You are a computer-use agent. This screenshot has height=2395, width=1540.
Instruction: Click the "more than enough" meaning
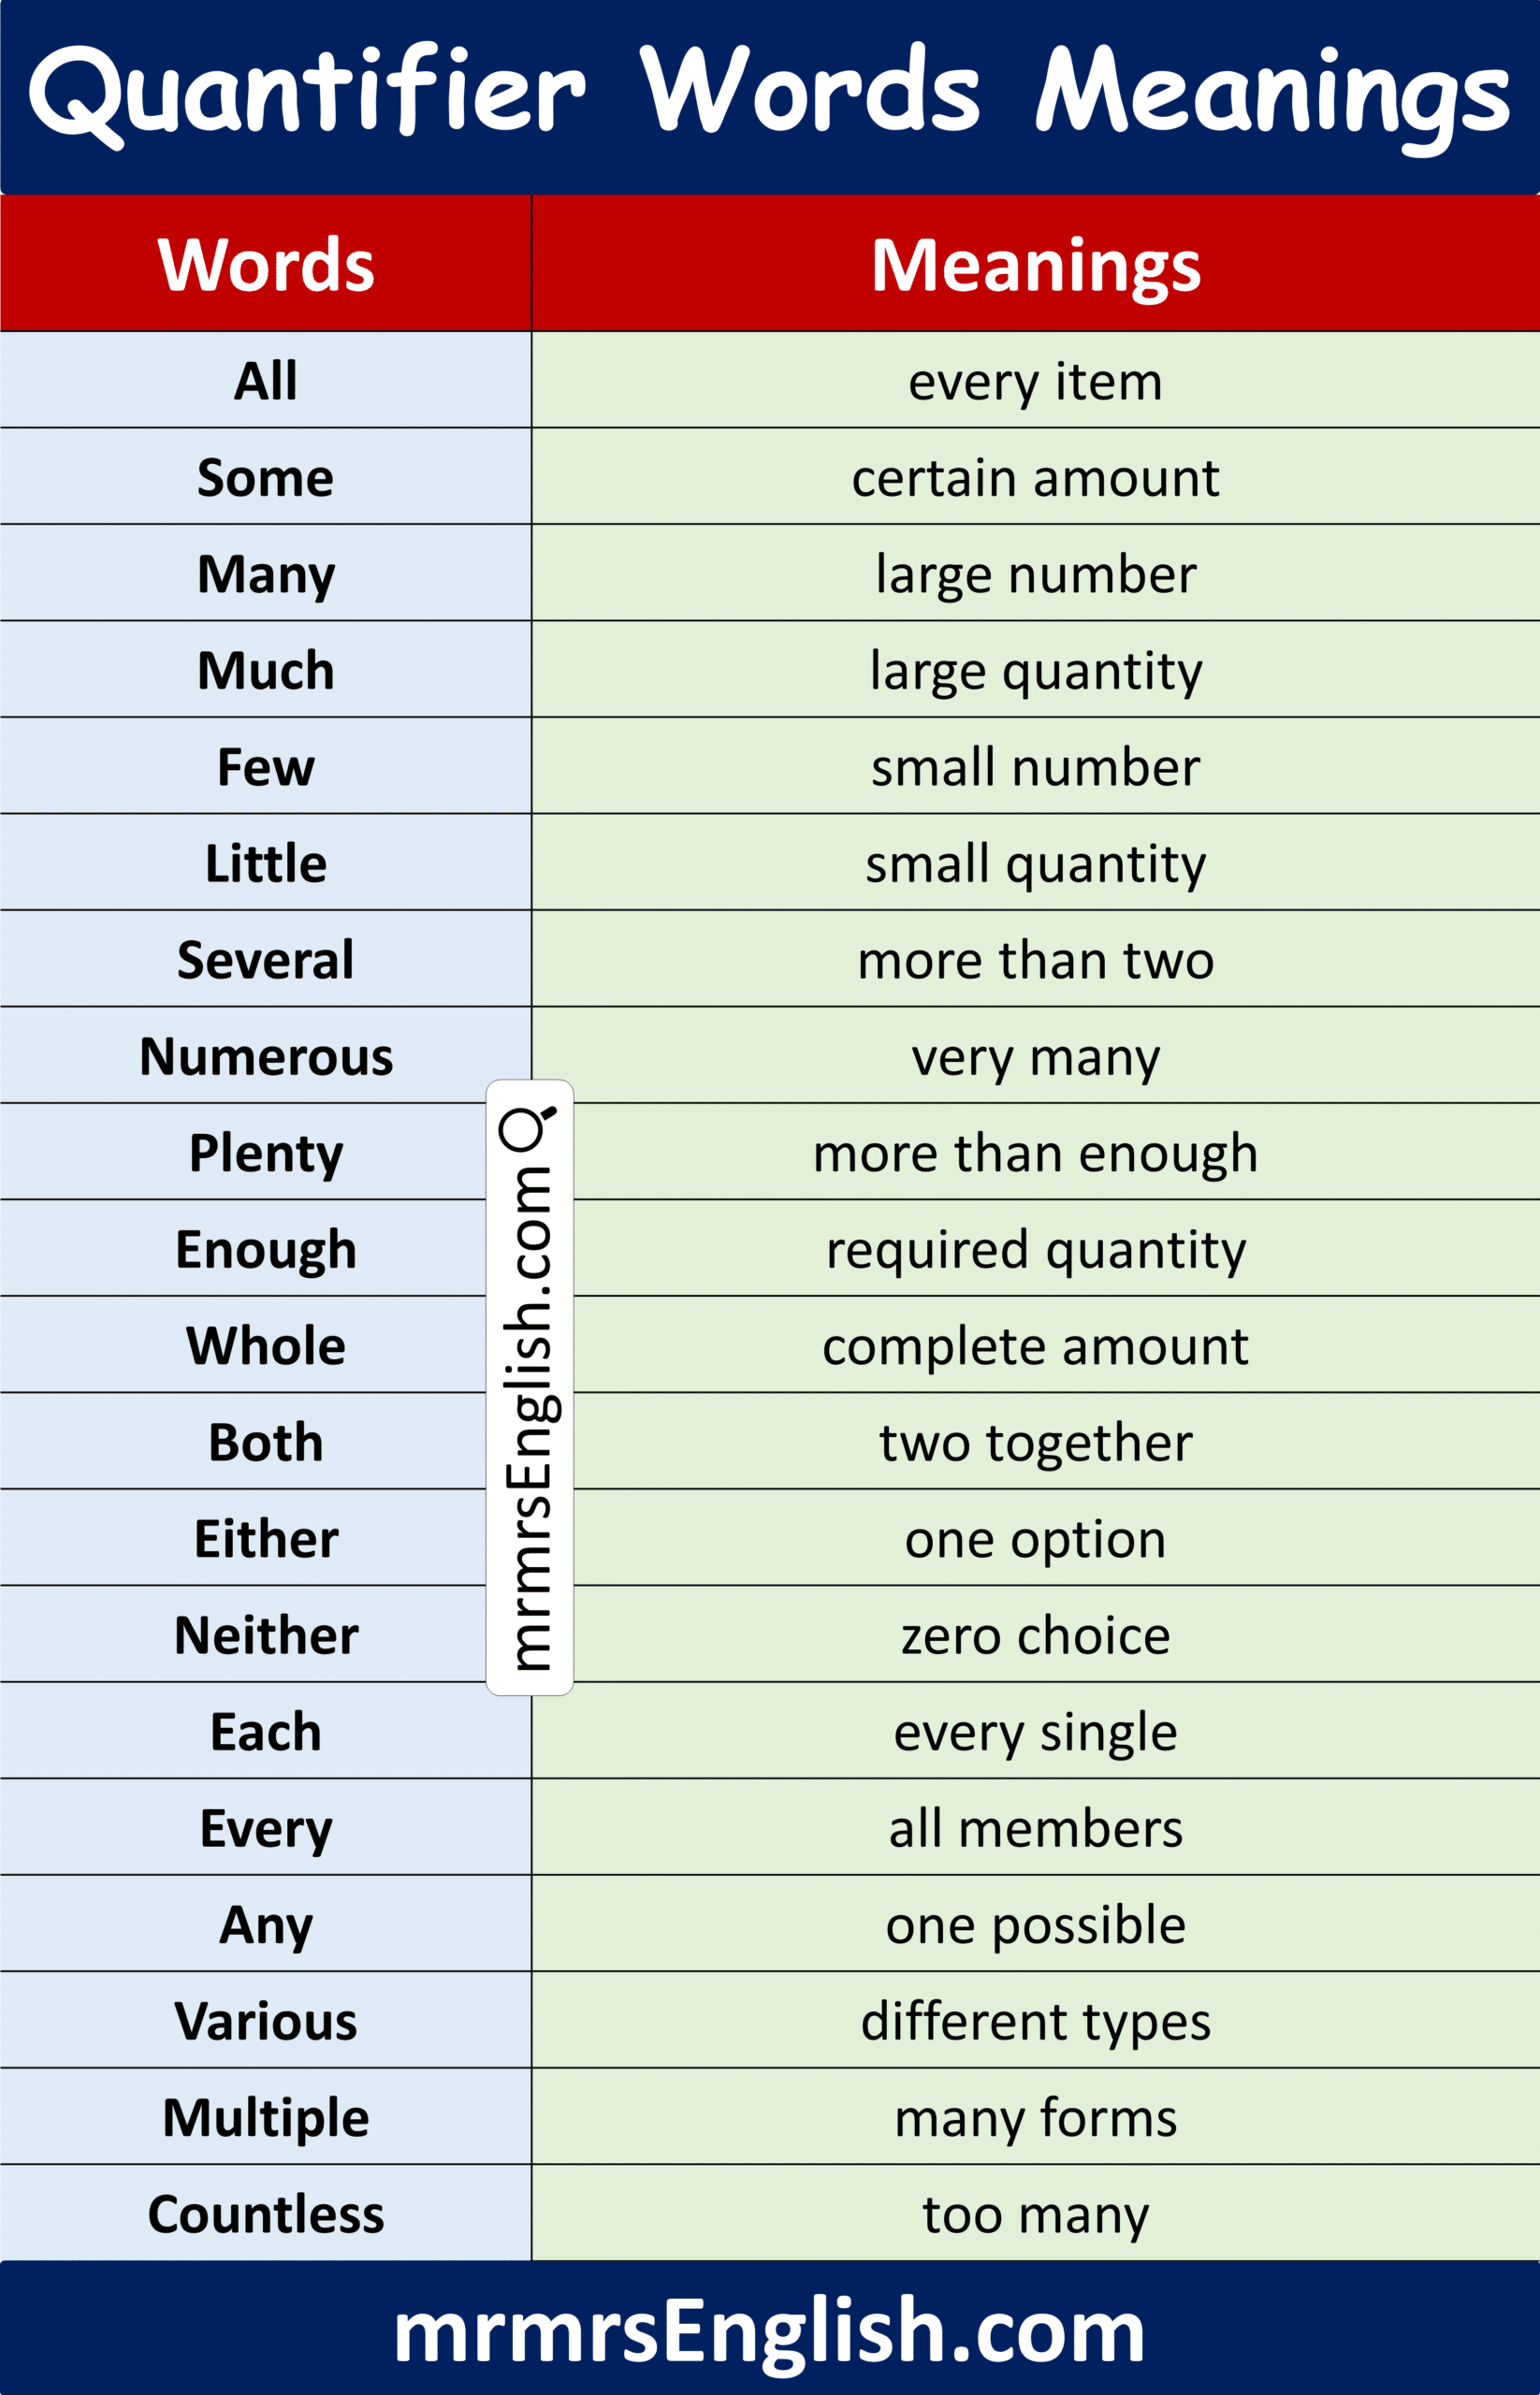point(1035,1153)
